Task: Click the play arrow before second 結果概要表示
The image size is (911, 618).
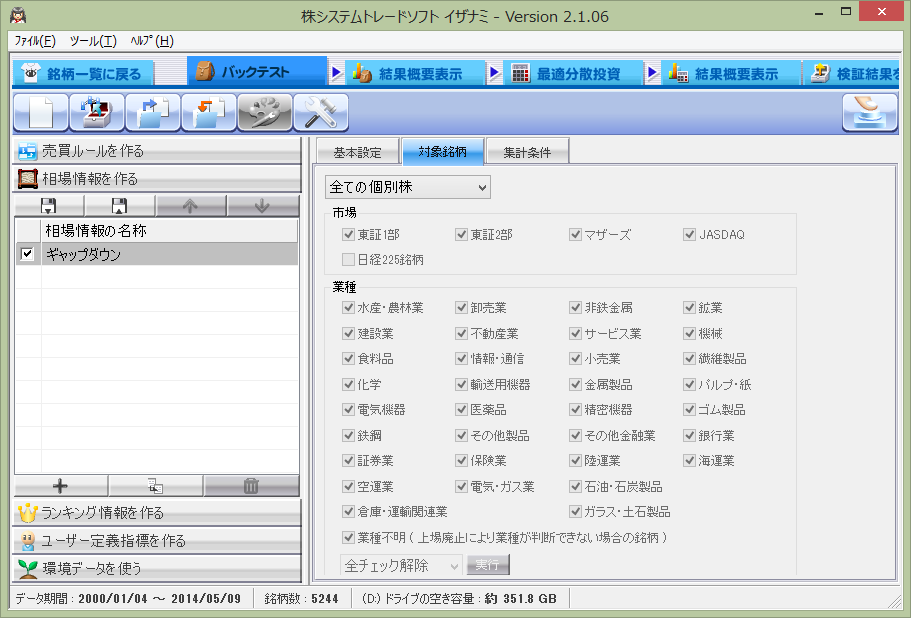Action: (x=652, y=73)
